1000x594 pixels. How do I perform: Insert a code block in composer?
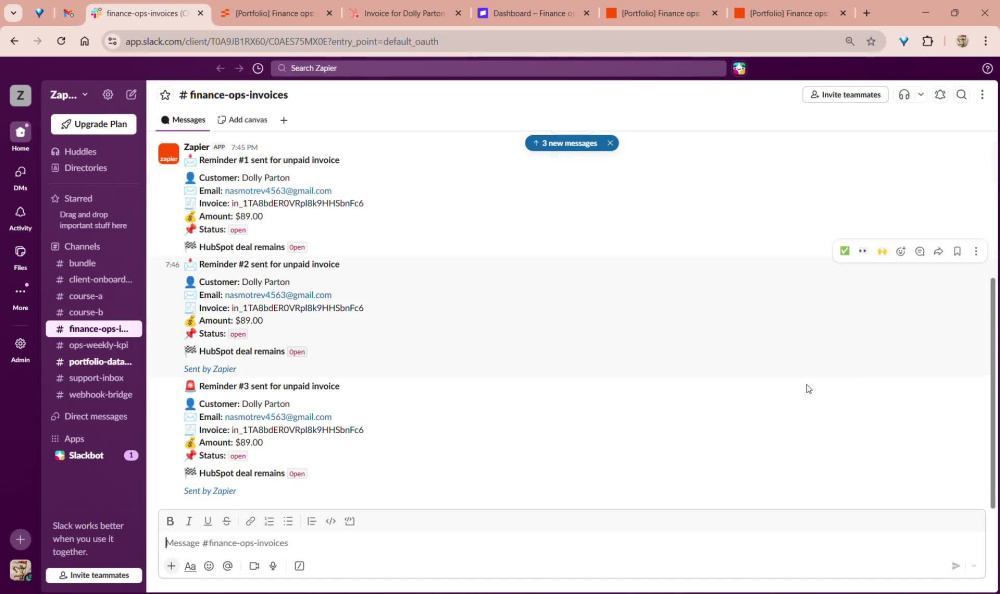349,521
